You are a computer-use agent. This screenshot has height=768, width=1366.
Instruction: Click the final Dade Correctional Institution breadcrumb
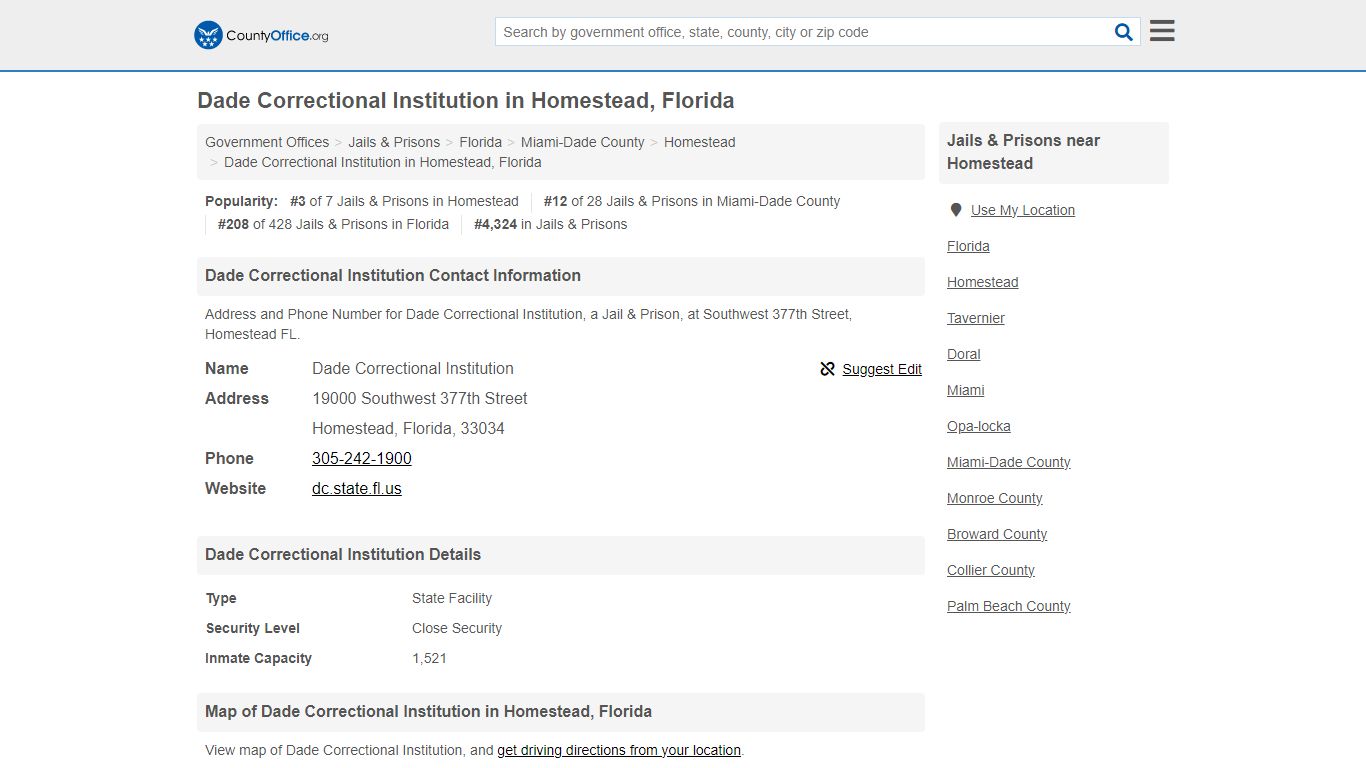click(x=383, y=162)
